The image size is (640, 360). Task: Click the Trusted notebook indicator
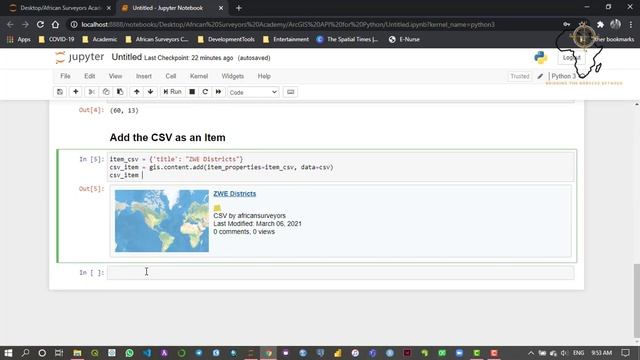[520, 76]
